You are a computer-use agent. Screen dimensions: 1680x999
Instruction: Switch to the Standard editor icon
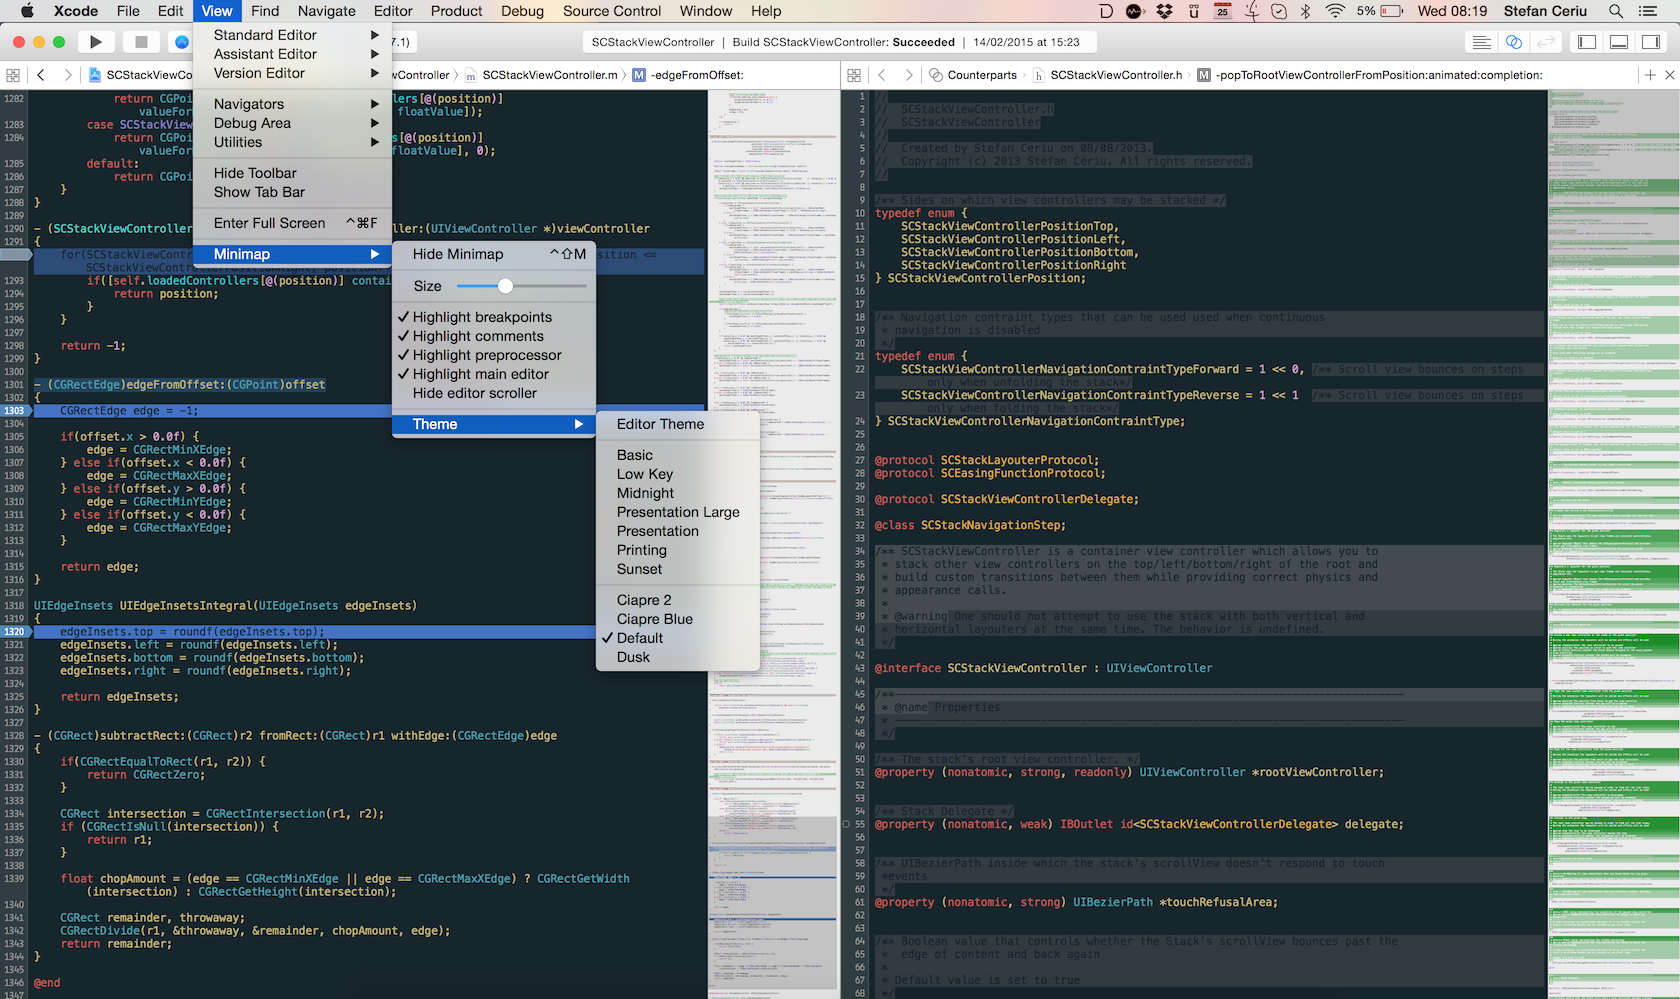[1482, 42]
